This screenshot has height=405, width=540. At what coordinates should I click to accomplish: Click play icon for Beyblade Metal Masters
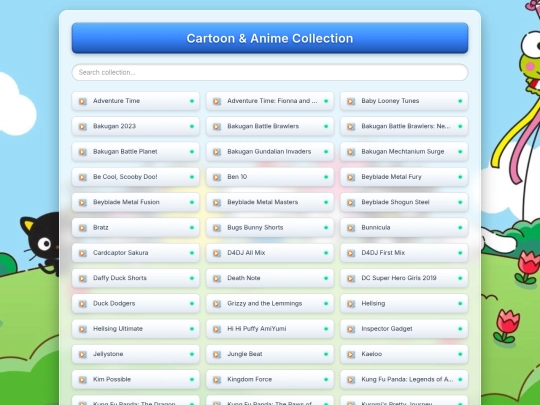[217, 202]
